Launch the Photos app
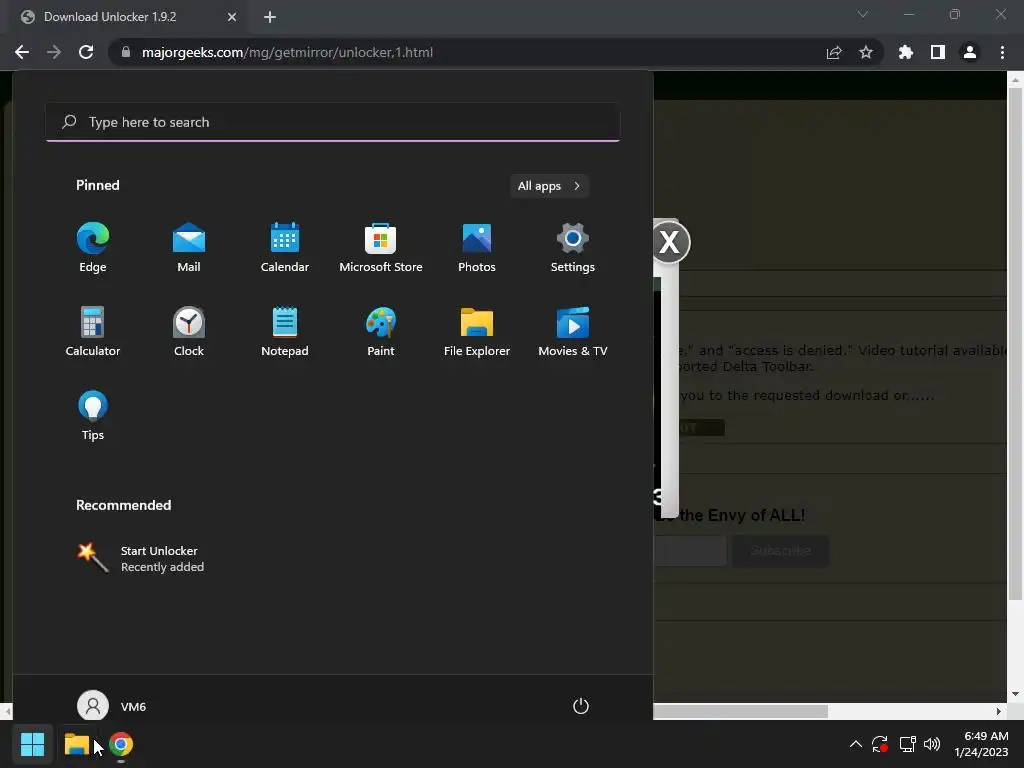 click(x=477, y=248)
